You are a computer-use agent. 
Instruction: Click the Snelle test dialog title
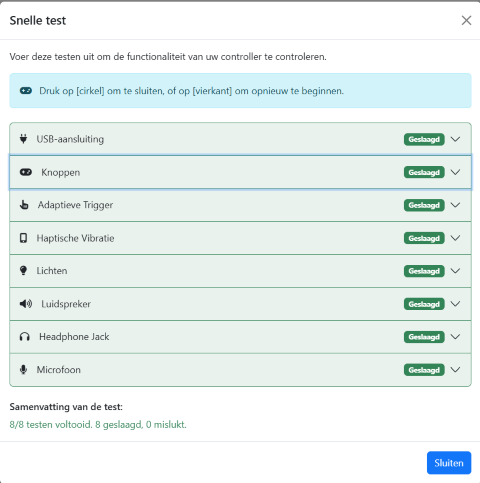(38, 21)
